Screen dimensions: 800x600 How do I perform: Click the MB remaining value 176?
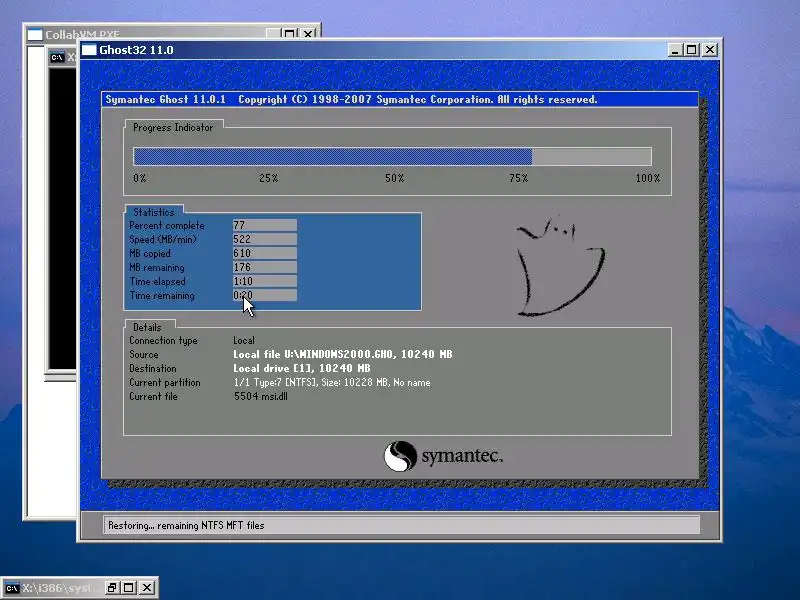tap(265, 267)
